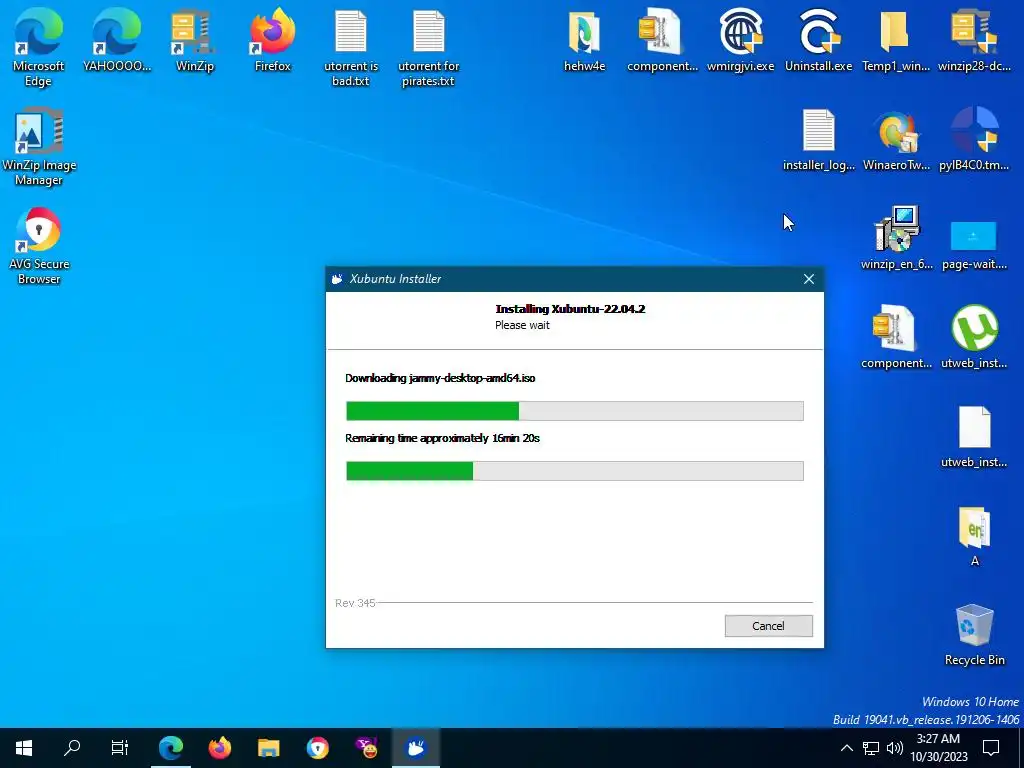This screenshot has height=768, width=1024.
Task: Select the Firefox desktop shortcut
Action: pyautogui.click(x=272, y=40)
